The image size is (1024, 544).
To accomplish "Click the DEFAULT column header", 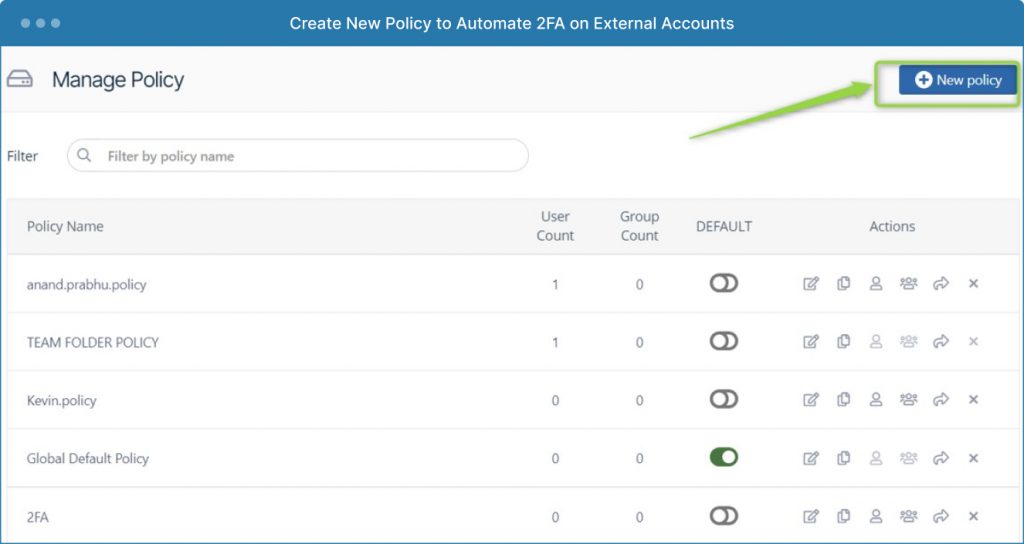I will 724,226.
